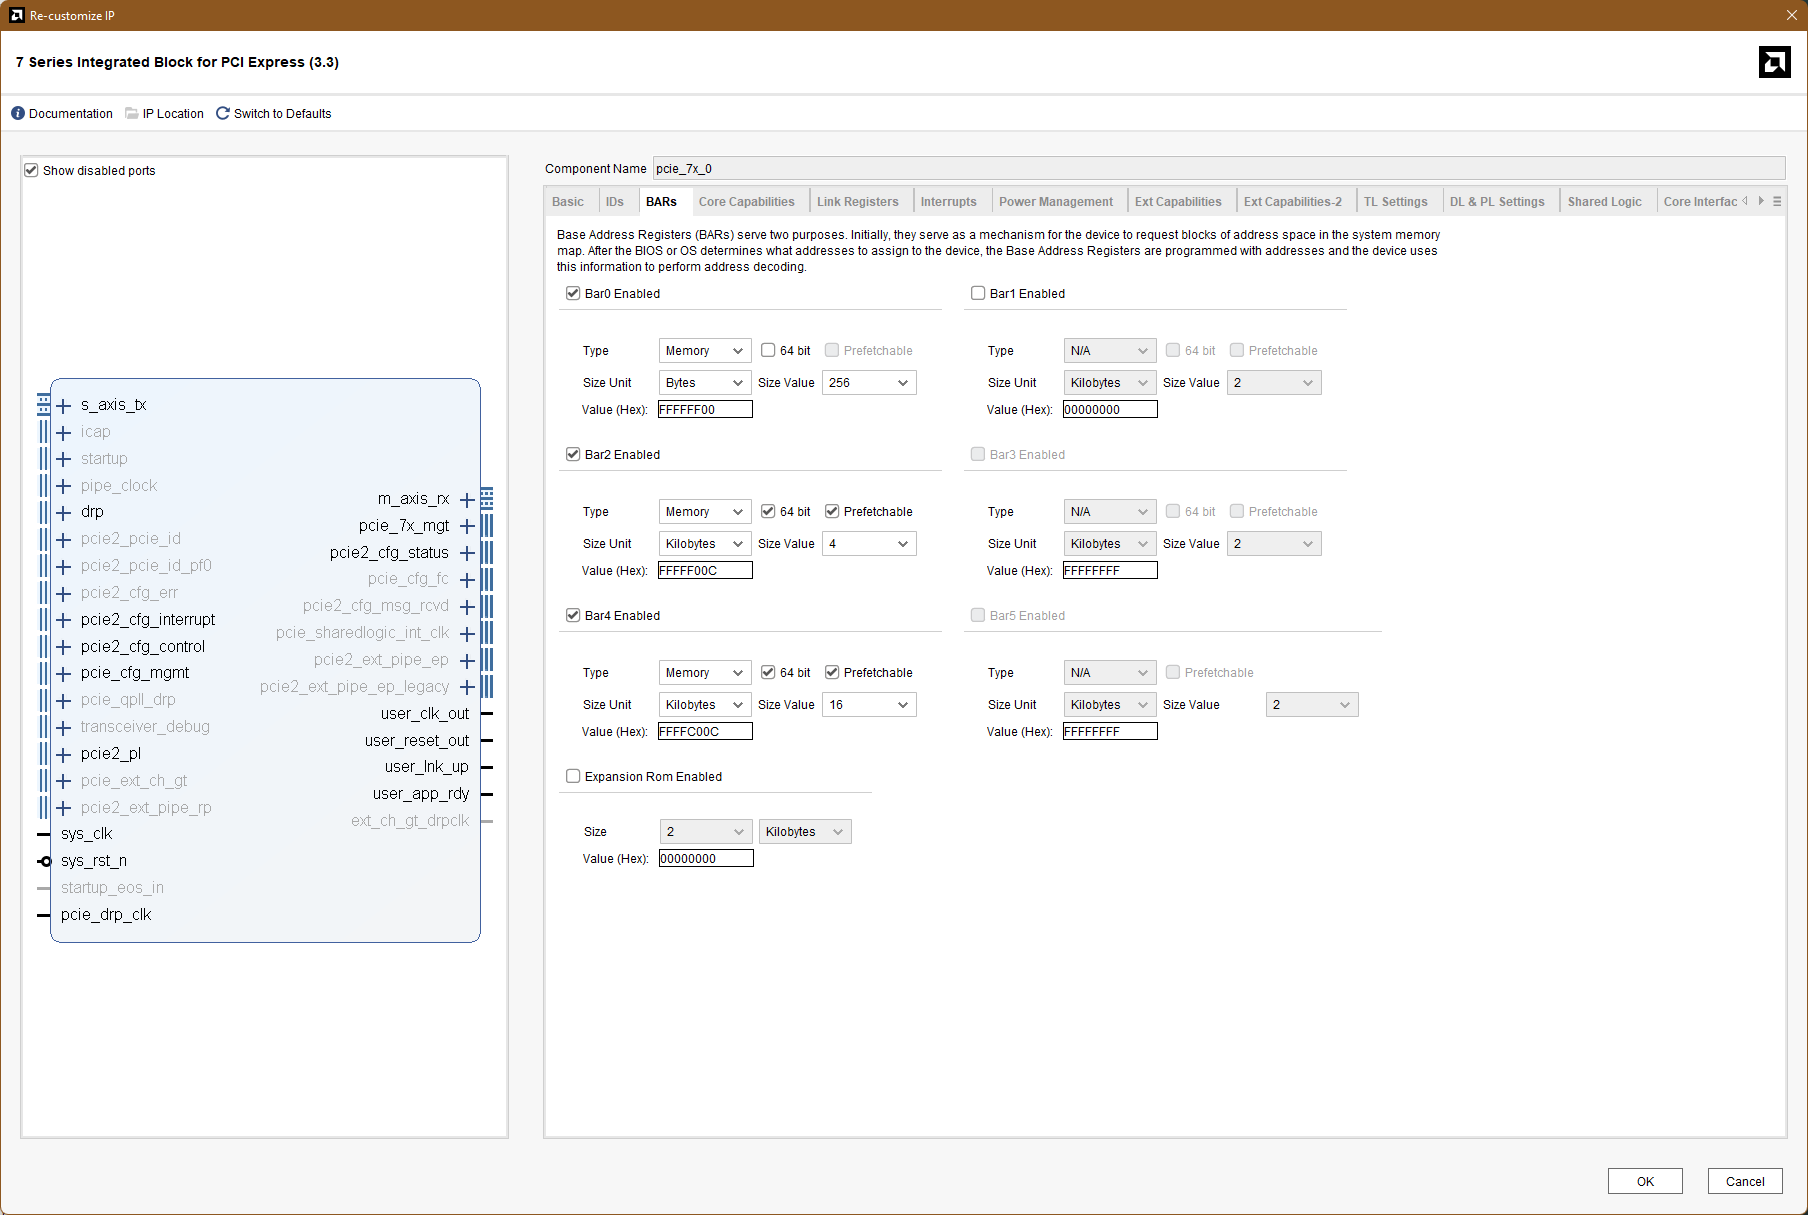1808x1215 pixels.
Task: Toggle Bar2 Prefetchable checkbox
Action: point(832,511)
